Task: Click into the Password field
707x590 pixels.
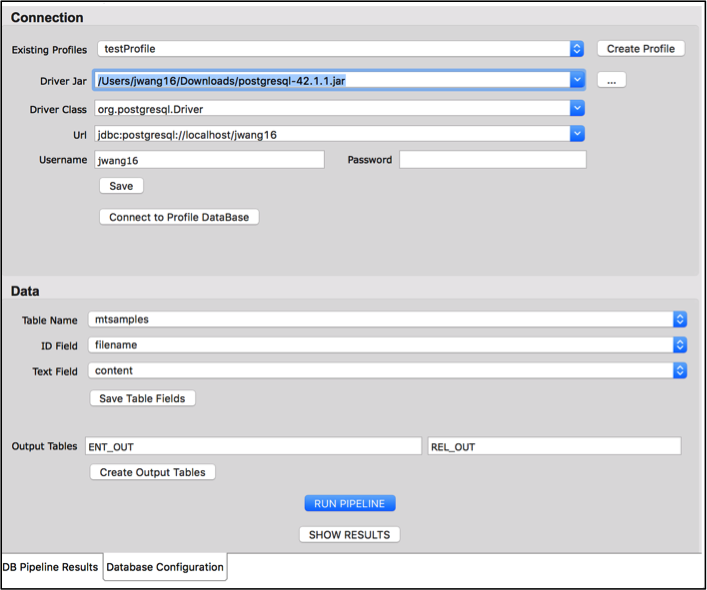Action: pyautogui.click(x=492, y=160)
